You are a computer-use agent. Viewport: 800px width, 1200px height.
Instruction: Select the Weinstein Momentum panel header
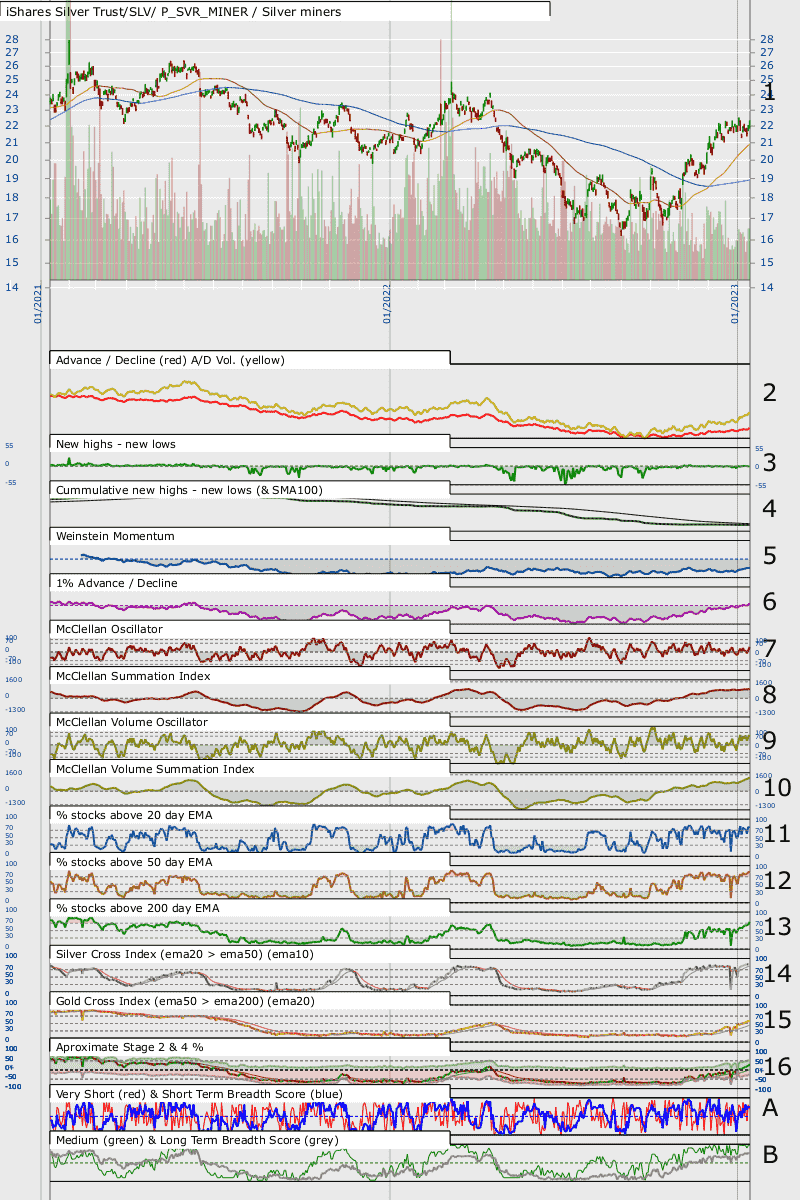coord(115,536)
